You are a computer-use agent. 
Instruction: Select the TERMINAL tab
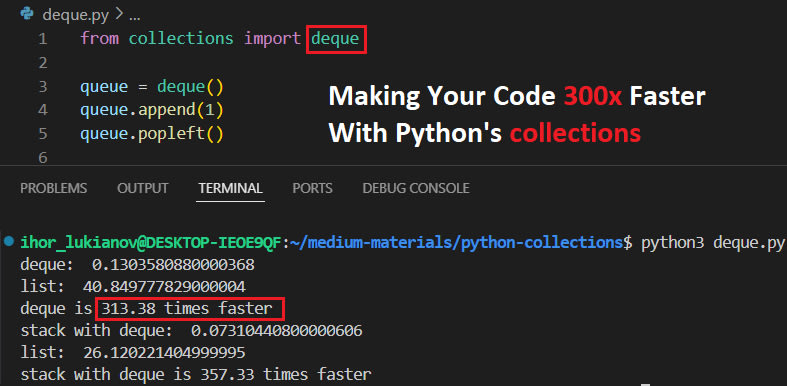[230, 188]
